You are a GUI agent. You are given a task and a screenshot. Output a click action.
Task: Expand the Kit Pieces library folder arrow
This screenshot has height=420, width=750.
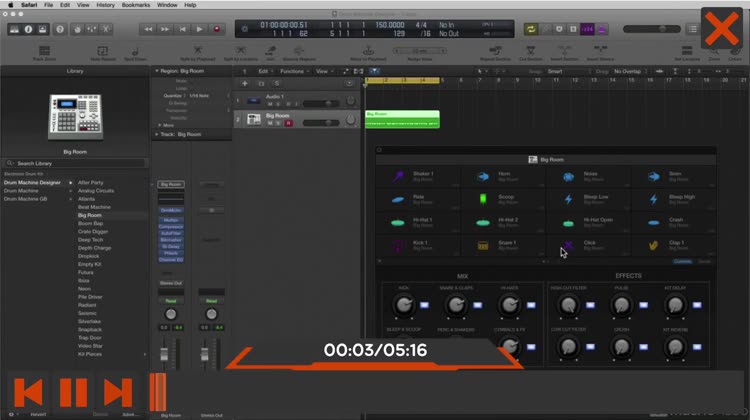pyautogui.click(x=144, y=354)
